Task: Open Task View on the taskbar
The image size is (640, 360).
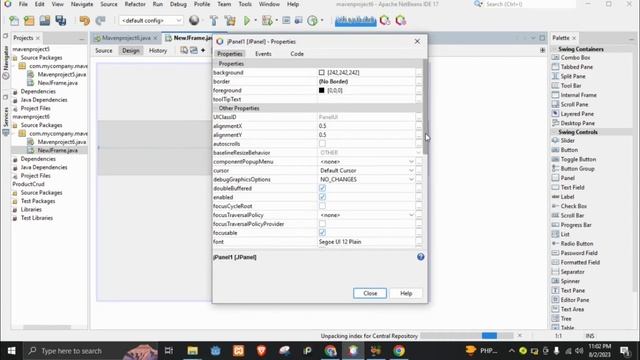Action: pyautogui.click(x=169, y=351)
